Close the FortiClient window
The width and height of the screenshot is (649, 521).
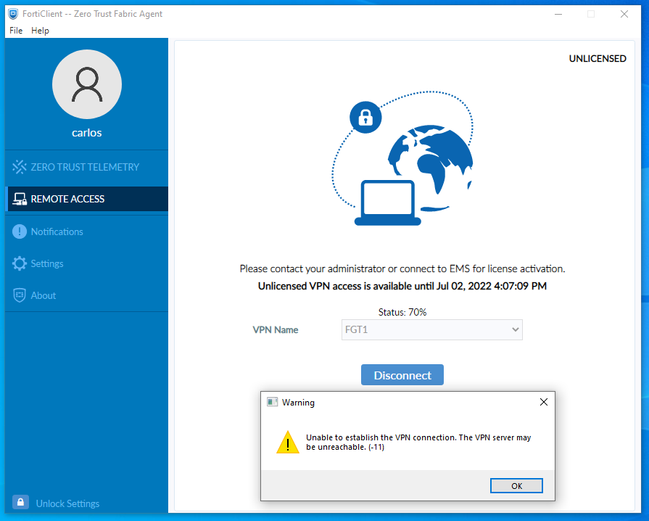coord(624,14)
